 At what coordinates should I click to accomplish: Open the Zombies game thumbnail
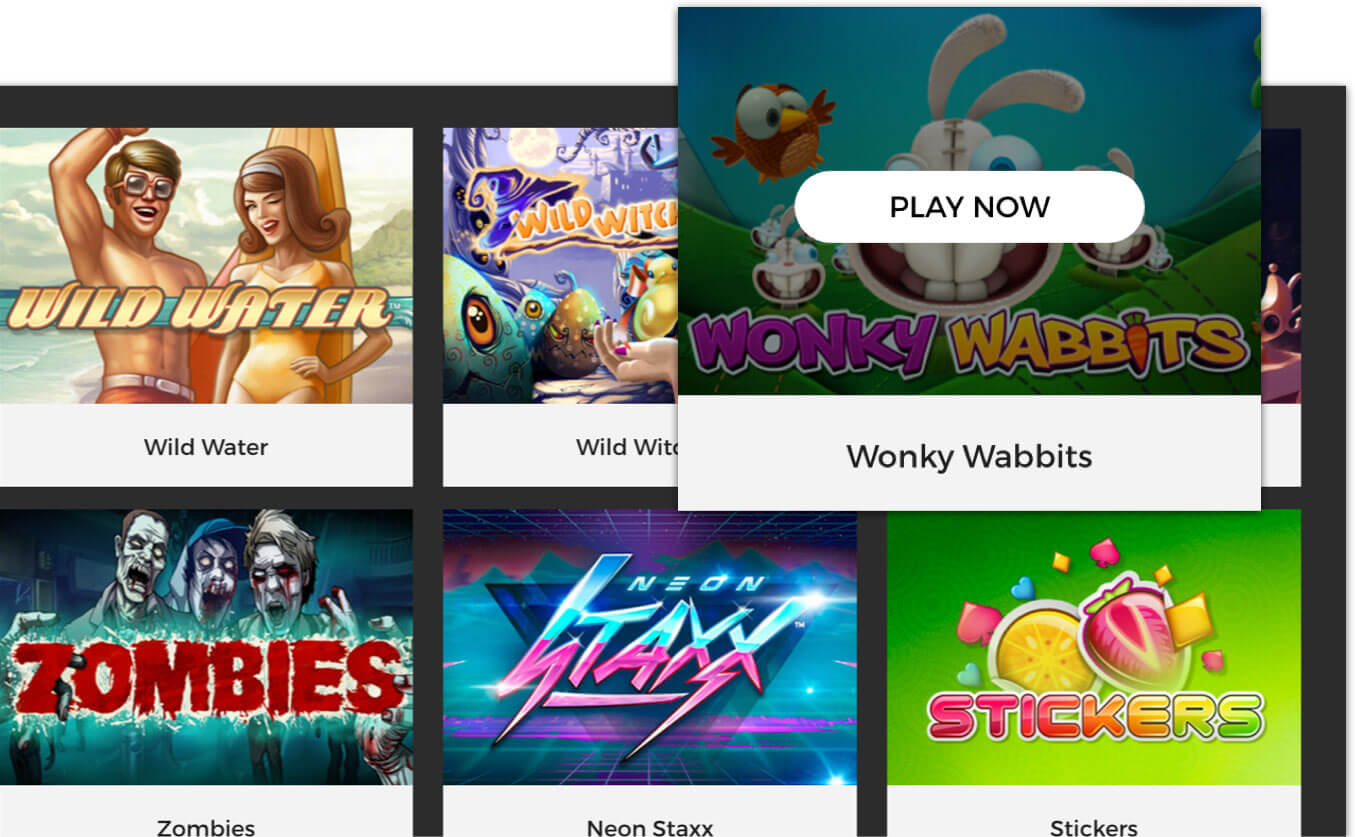click(206, 647)
